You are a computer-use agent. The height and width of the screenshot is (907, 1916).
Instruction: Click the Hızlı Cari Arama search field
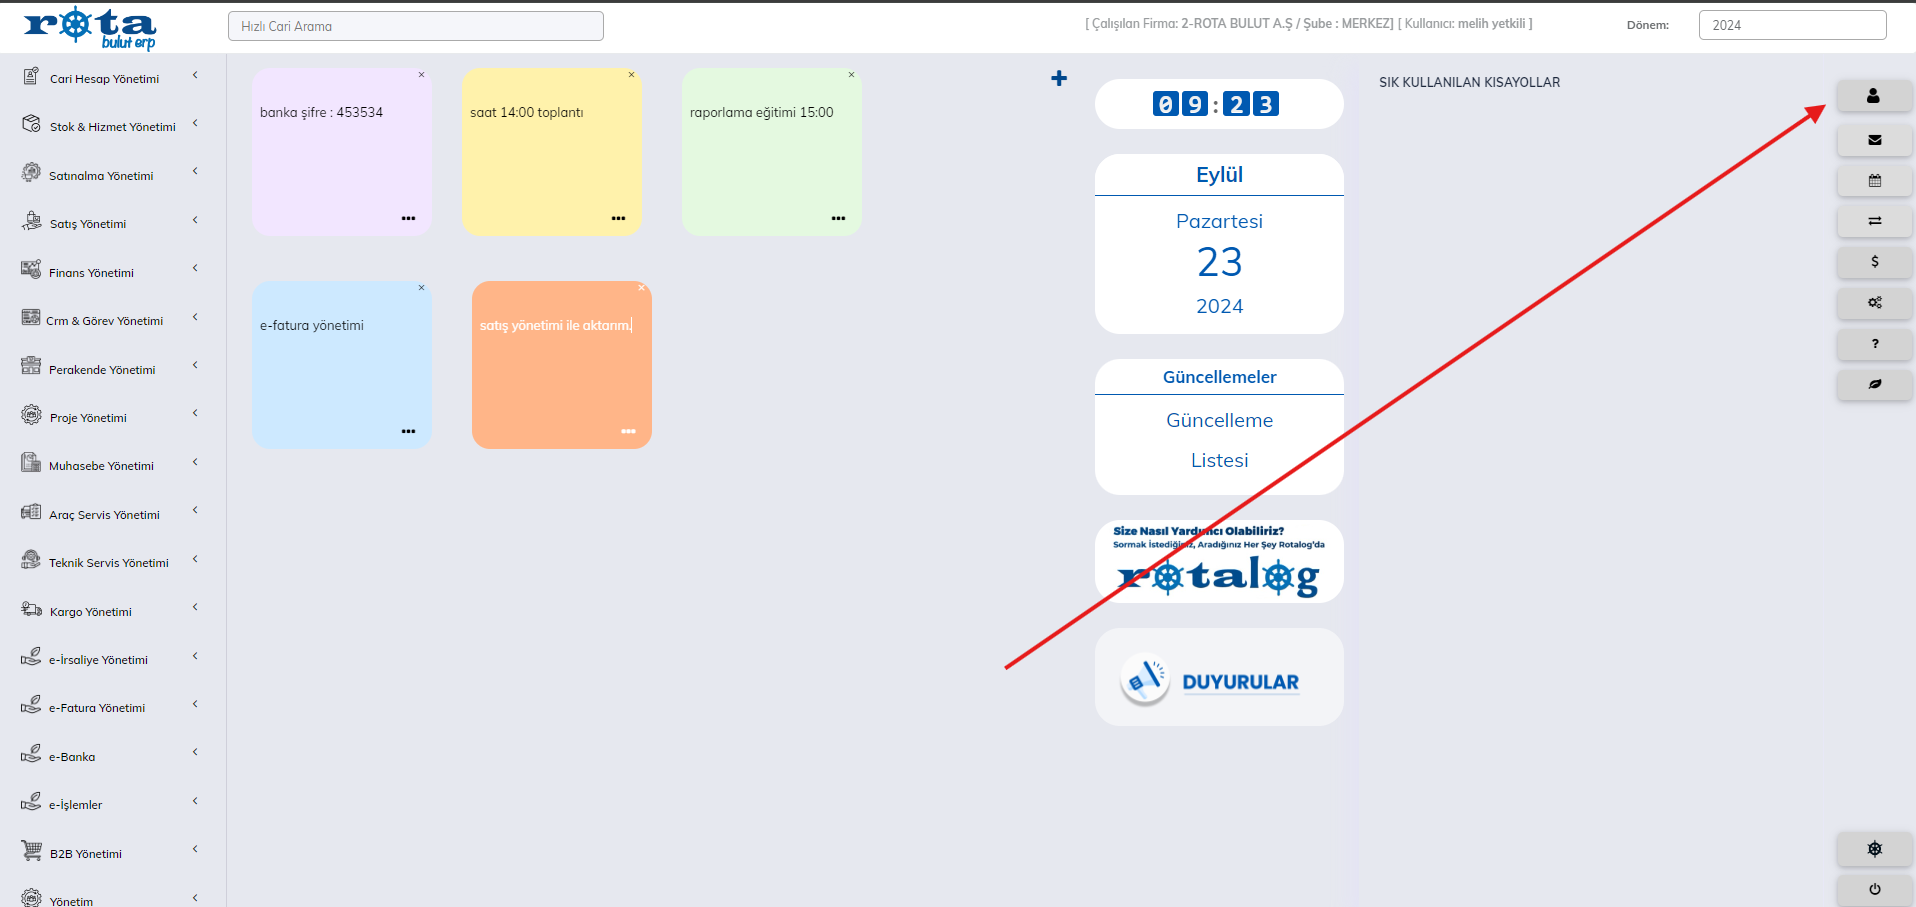click(x=415, y=26)
